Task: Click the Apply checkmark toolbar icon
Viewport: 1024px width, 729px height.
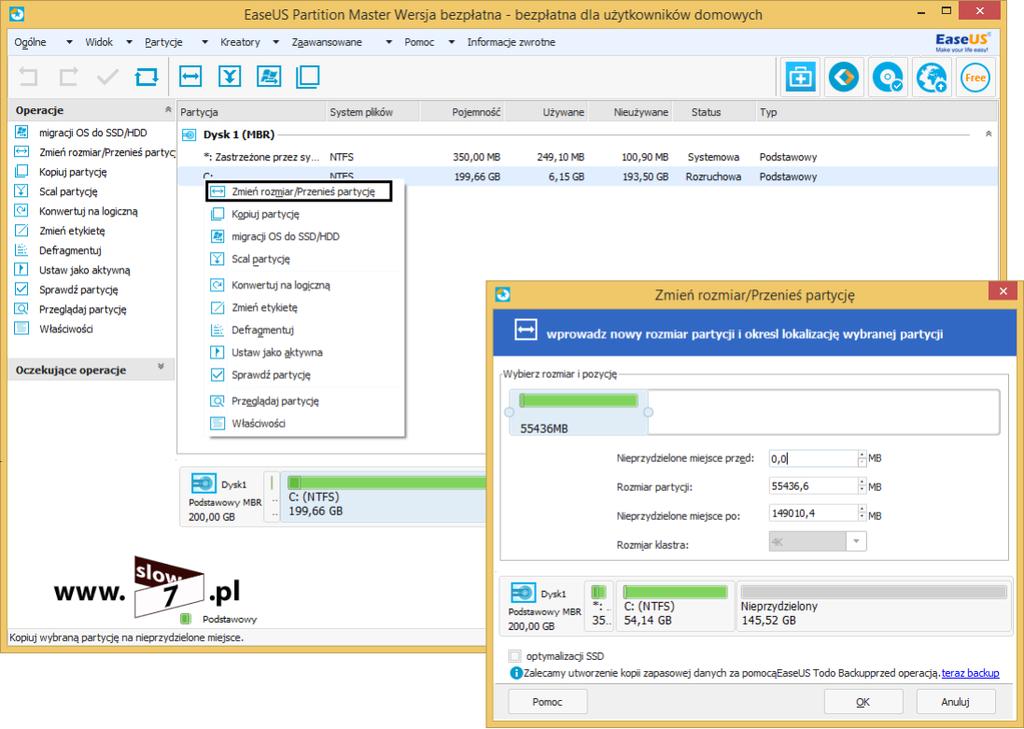Action: pos(107,77)
